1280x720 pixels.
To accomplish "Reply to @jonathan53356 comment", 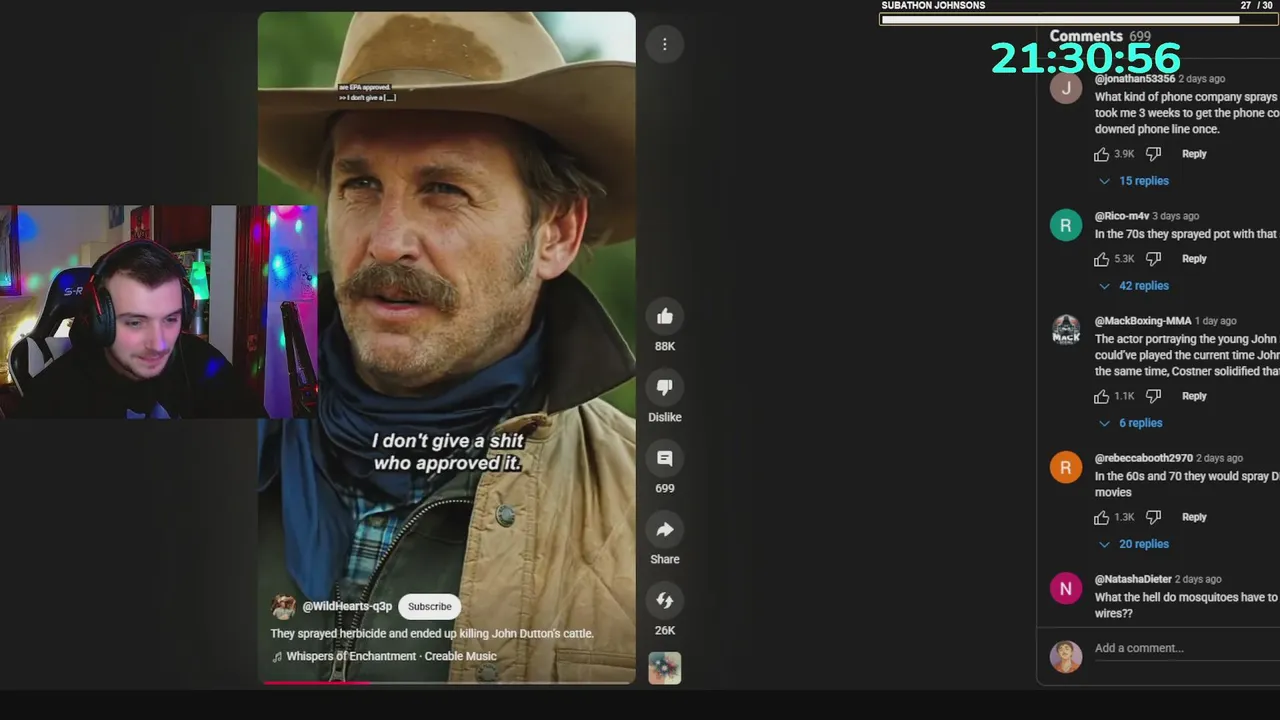I will coord(1194,154).
